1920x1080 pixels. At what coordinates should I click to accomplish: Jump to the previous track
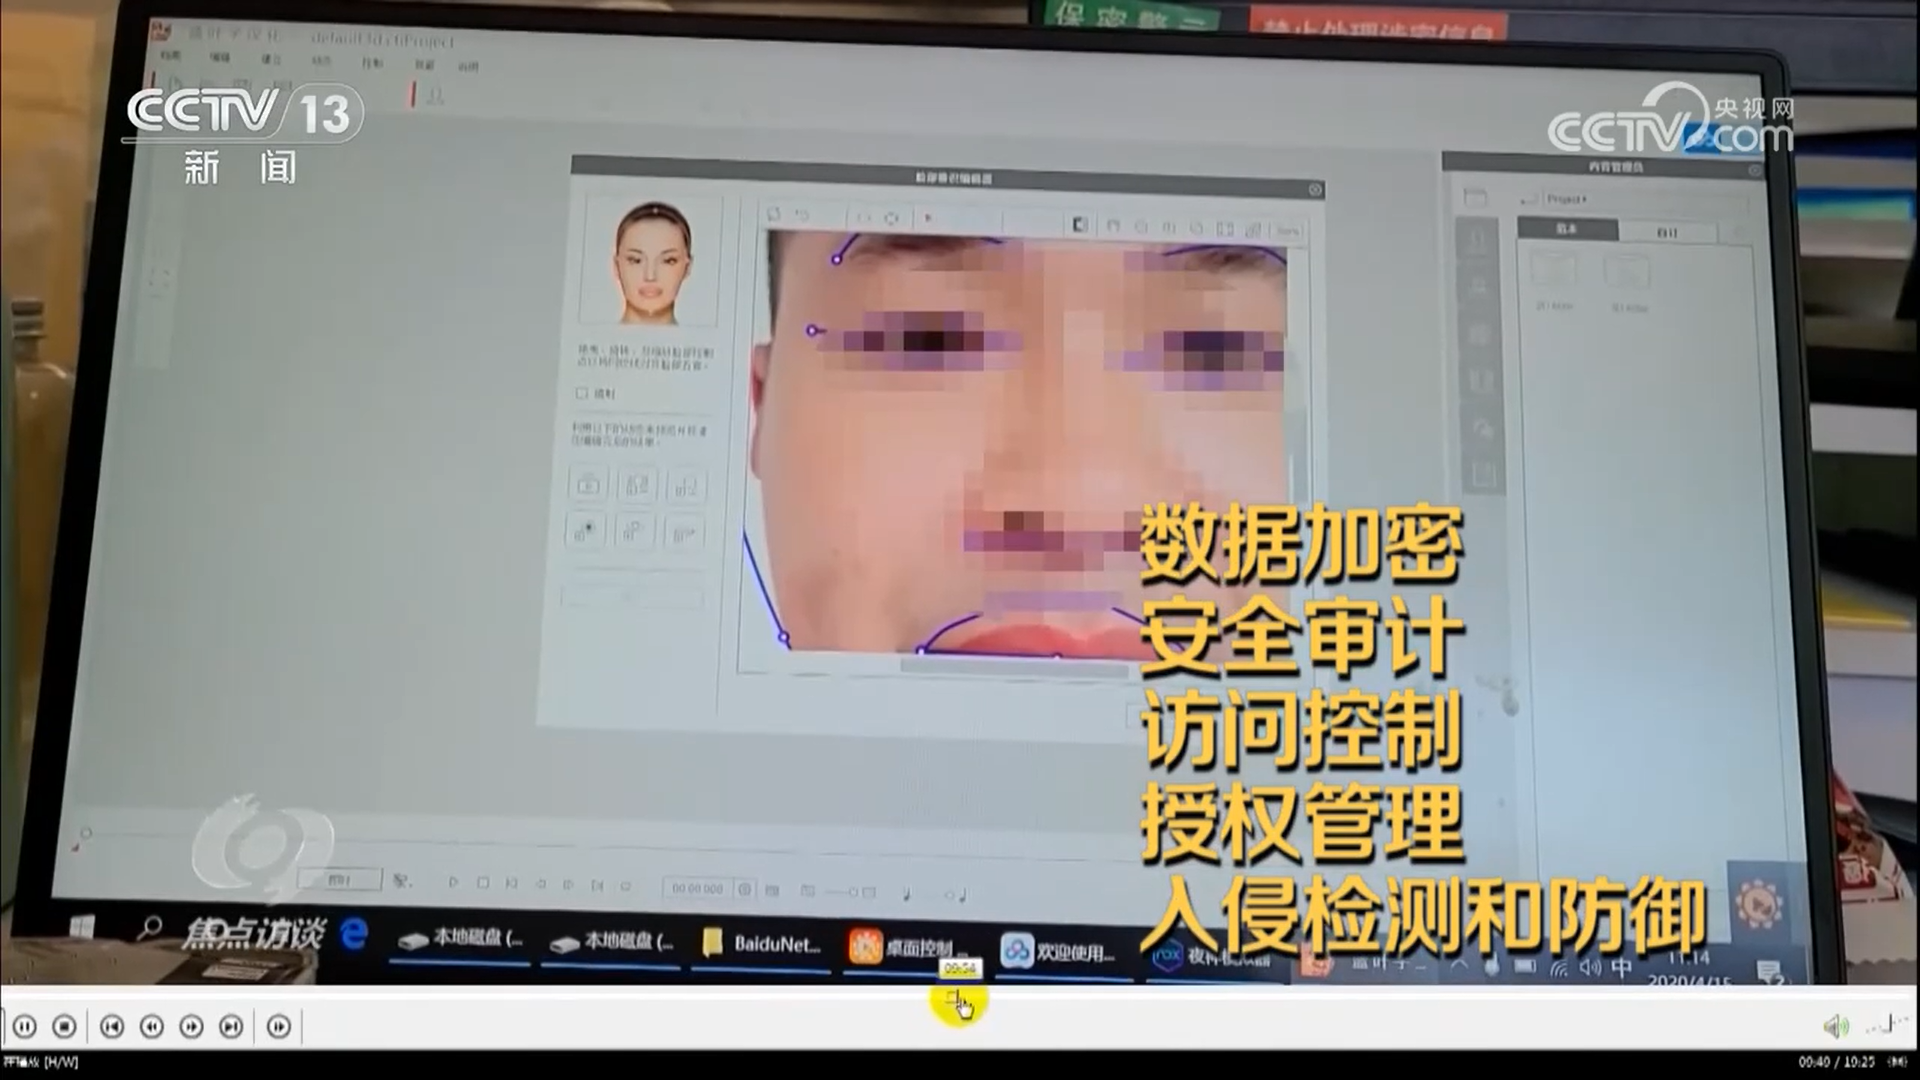point(112,1026)
